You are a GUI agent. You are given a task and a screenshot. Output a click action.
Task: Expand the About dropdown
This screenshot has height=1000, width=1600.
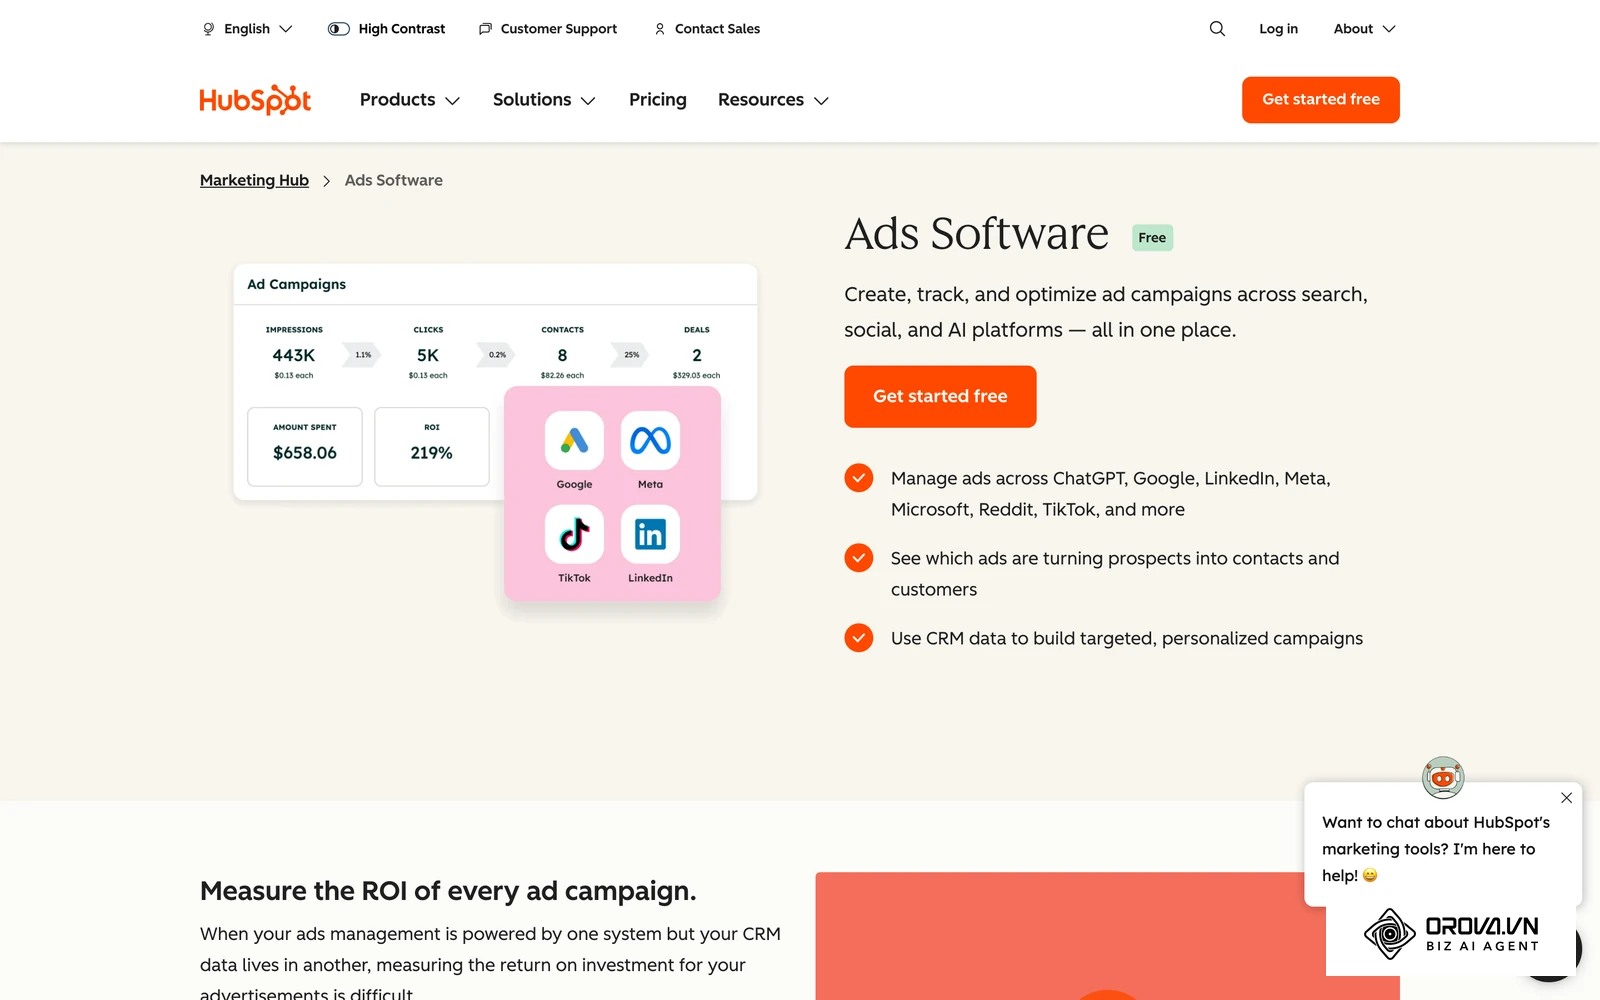pyautogui.click(x=1364, y=29)
